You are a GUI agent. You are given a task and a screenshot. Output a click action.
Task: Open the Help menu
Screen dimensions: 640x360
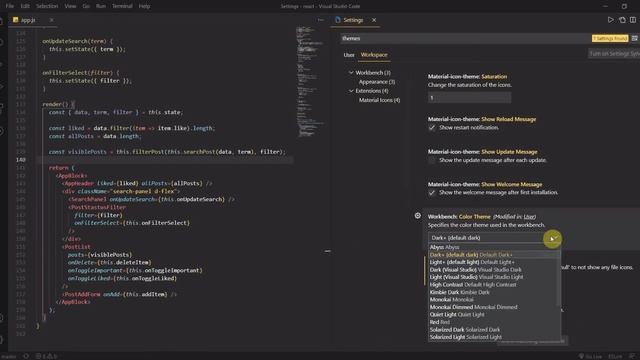[x=144, y=6]
